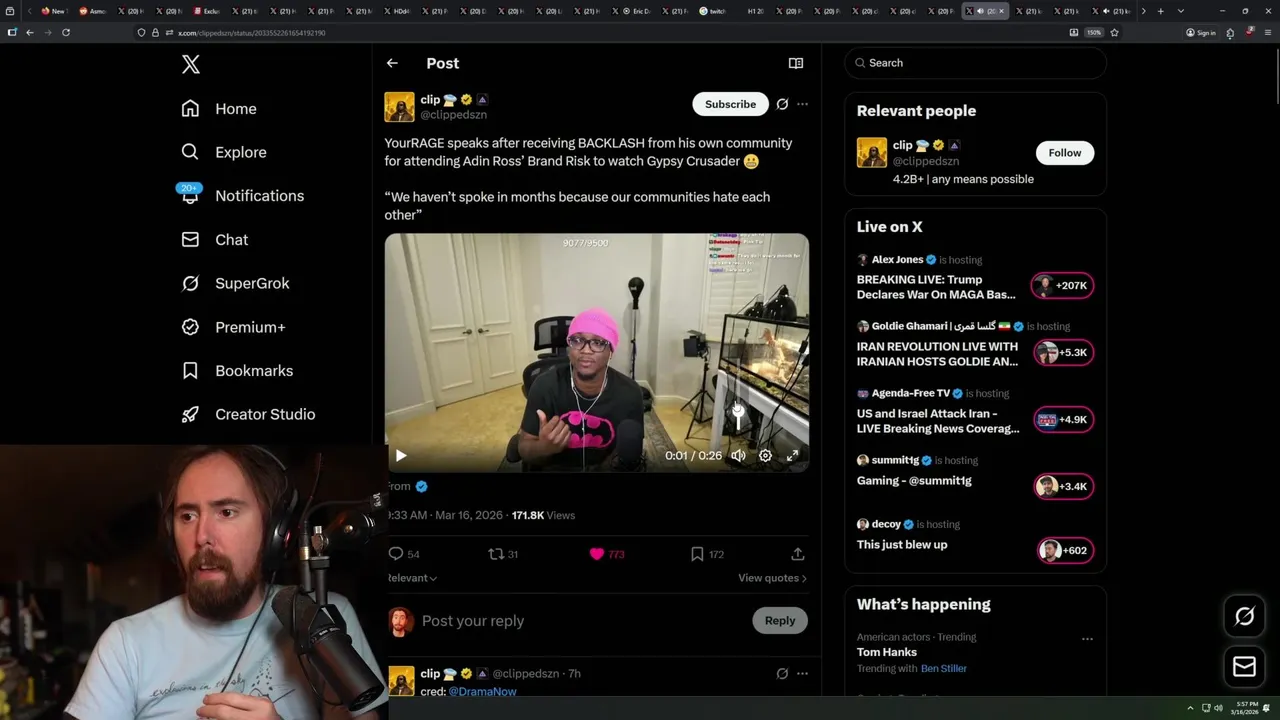Screen dimensions: 1280x720
Task: Click the browser zoom level 150% indicator
Action: point(1094,32)
